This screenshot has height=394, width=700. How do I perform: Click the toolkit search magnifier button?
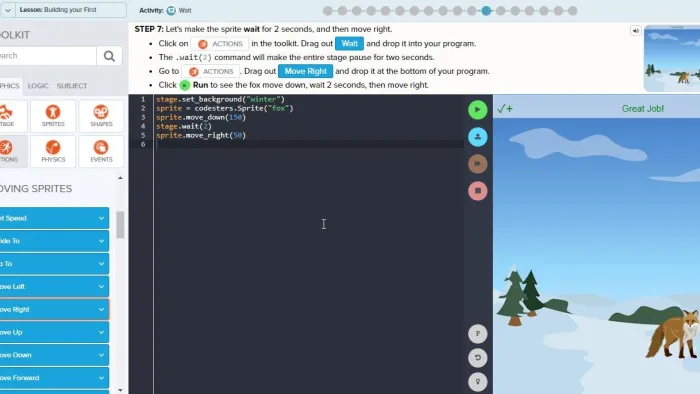click(x=109, y=56)
